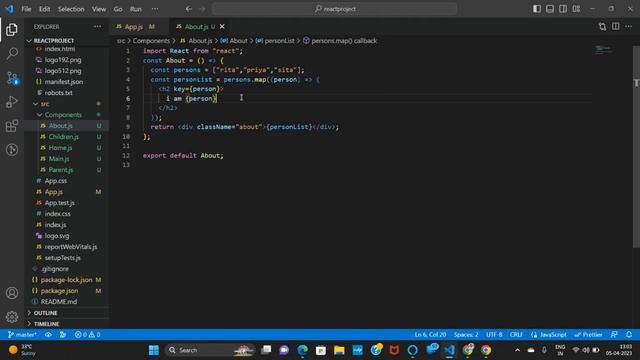The width and height of the screenshot is (640, 360).
Task: Open the Explorer view in activity bar
Action: [12, 29]
